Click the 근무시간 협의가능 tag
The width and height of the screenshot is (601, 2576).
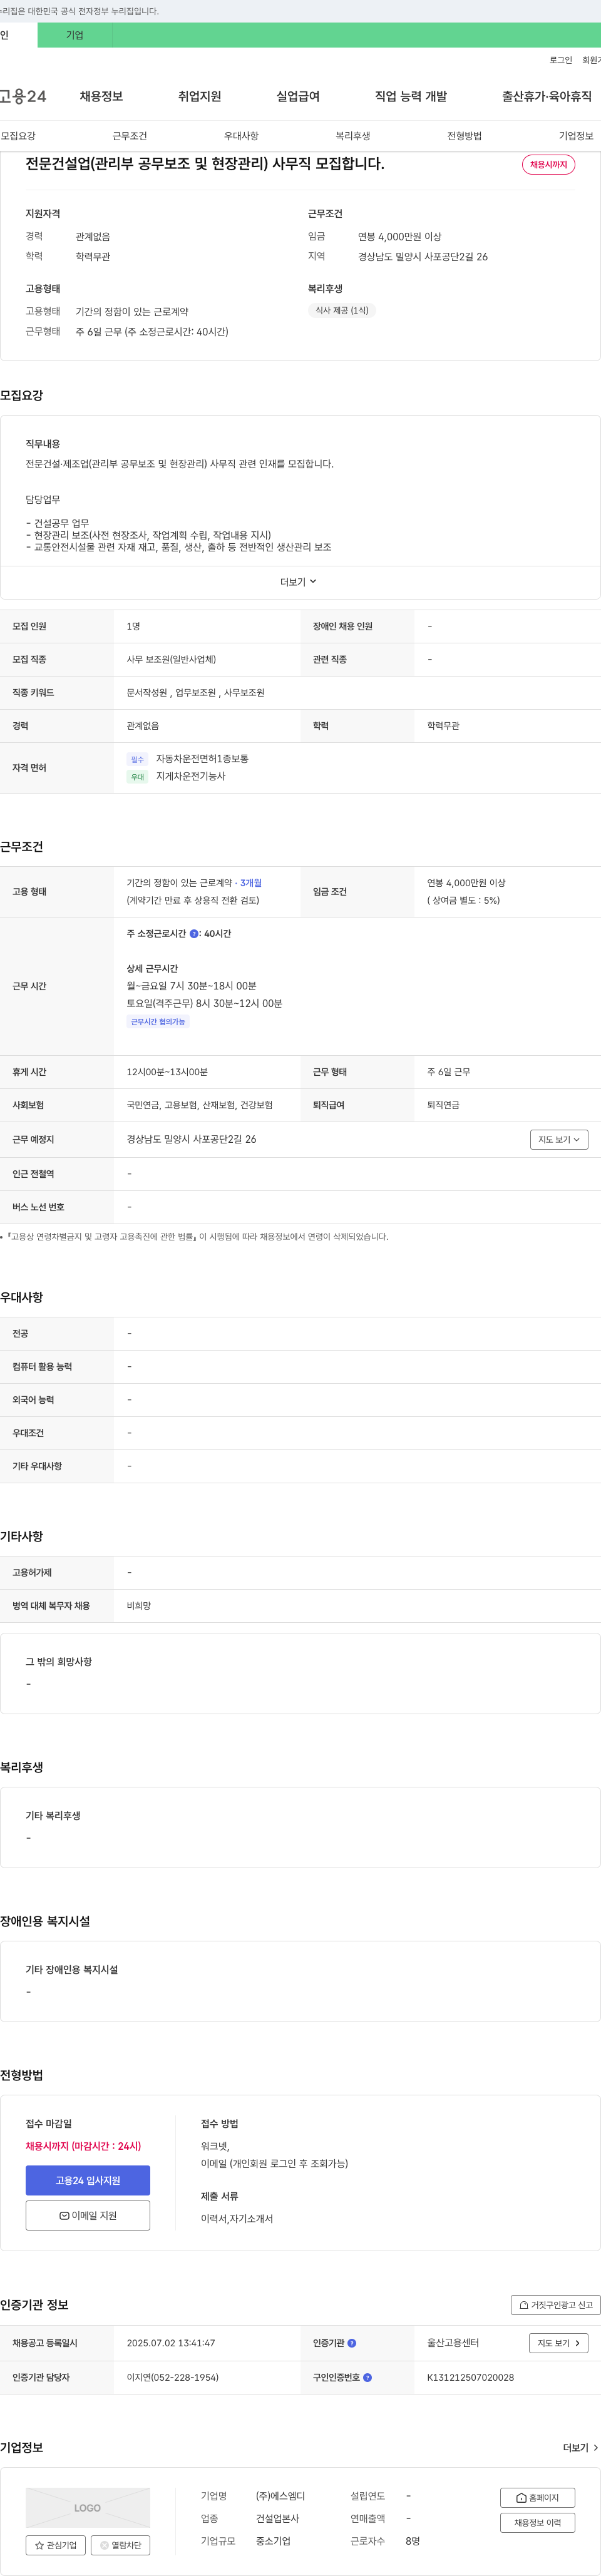click(158, 1021)
